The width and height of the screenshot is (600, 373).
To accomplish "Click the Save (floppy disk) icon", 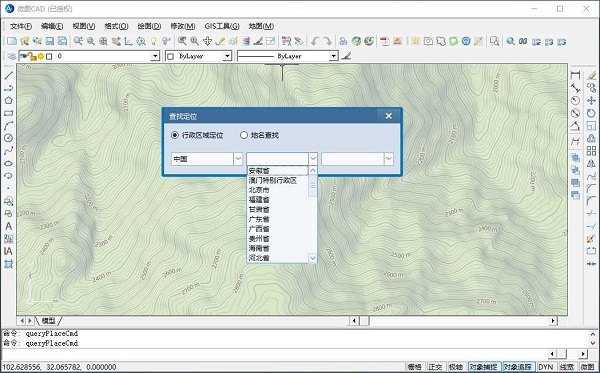I will [50, 41].
